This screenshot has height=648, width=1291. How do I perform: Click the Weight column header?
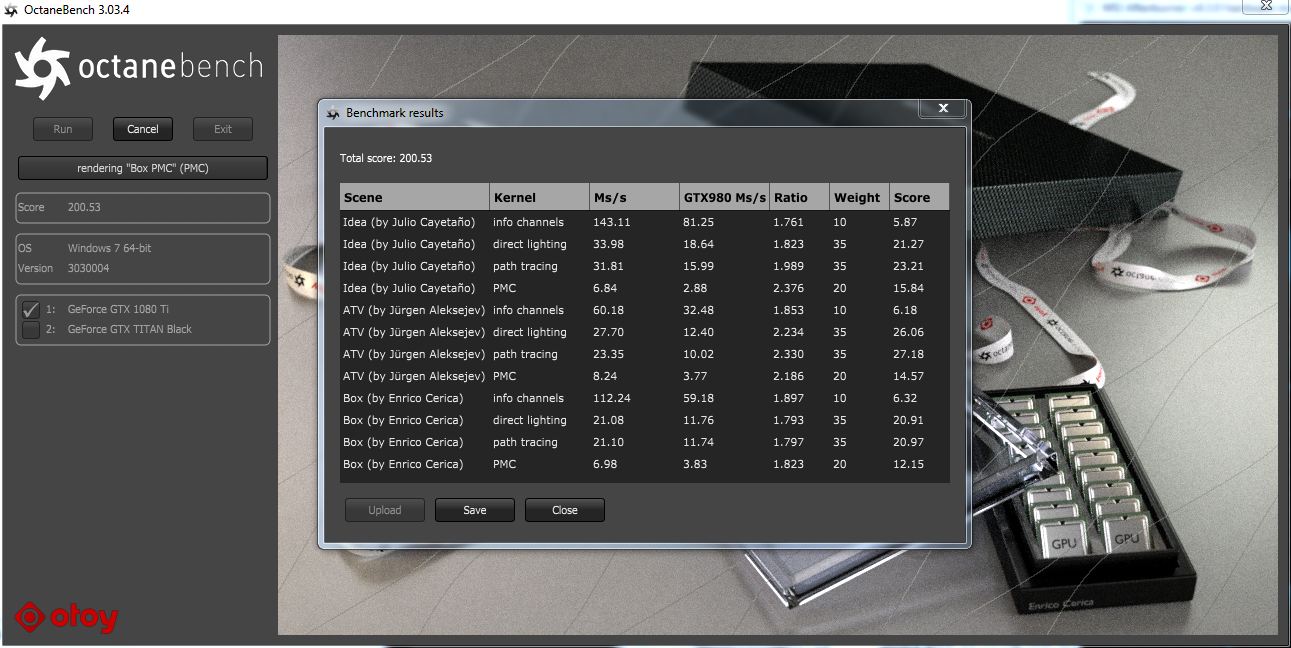[859, 197]
